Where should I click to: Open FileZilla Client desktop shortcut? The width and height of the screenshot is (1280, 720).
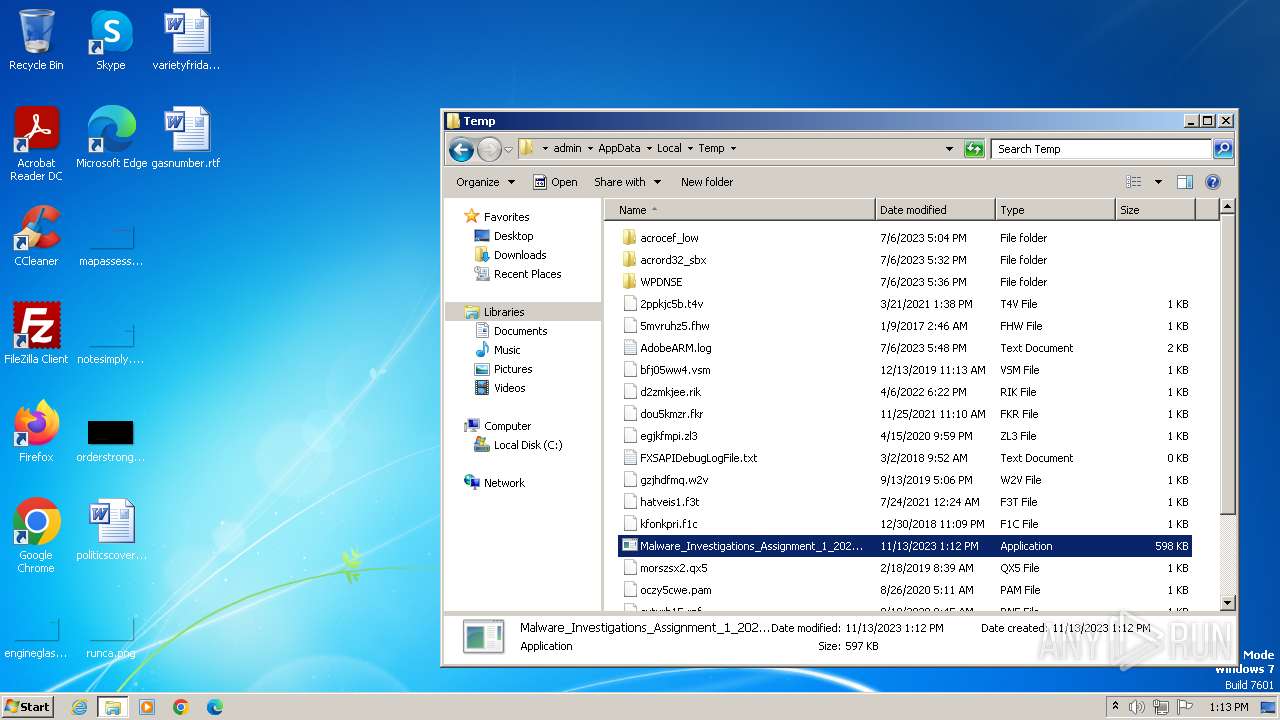click(x=36, y=333)
